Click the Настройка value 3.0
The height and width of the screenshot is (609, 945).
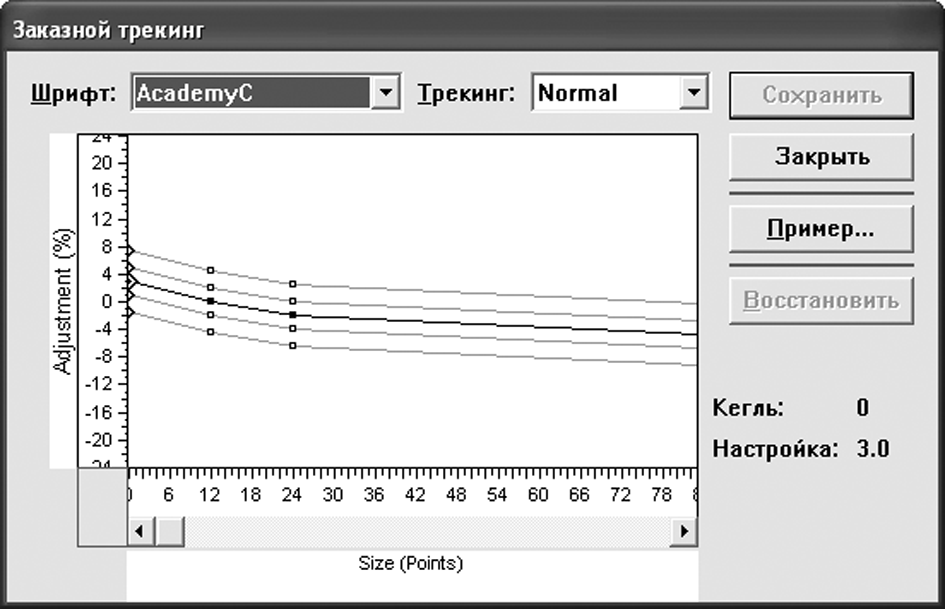coord(873,449)
